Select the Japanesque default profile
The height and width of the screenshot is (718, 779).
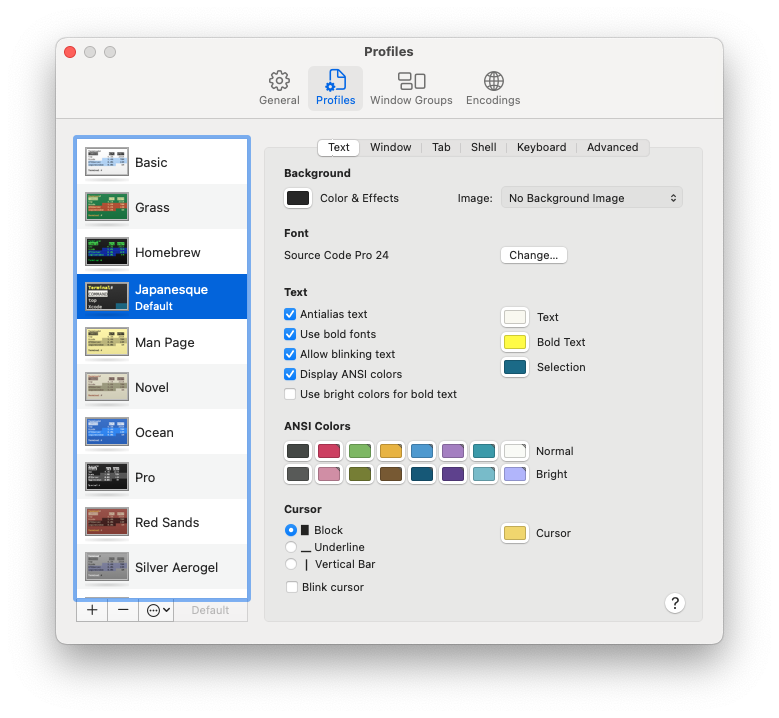[x=162, y=297]
